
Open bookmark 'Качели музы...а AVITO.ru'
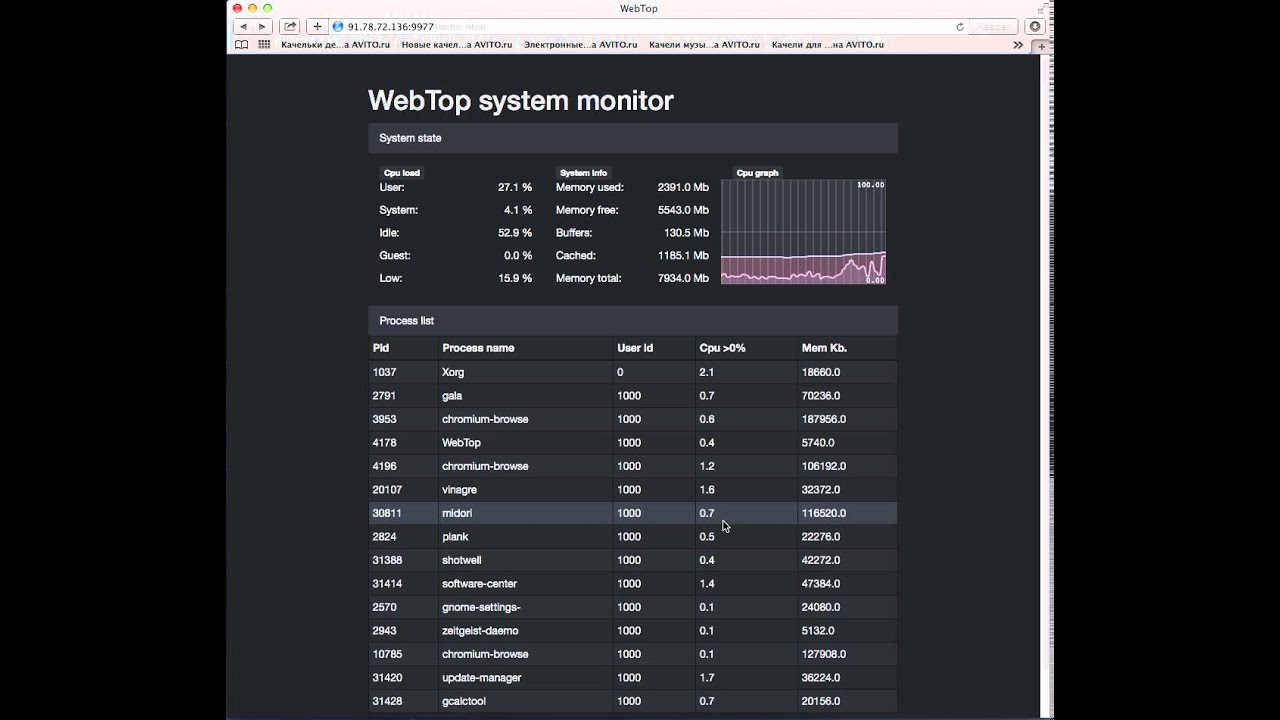tap(704, 45)
